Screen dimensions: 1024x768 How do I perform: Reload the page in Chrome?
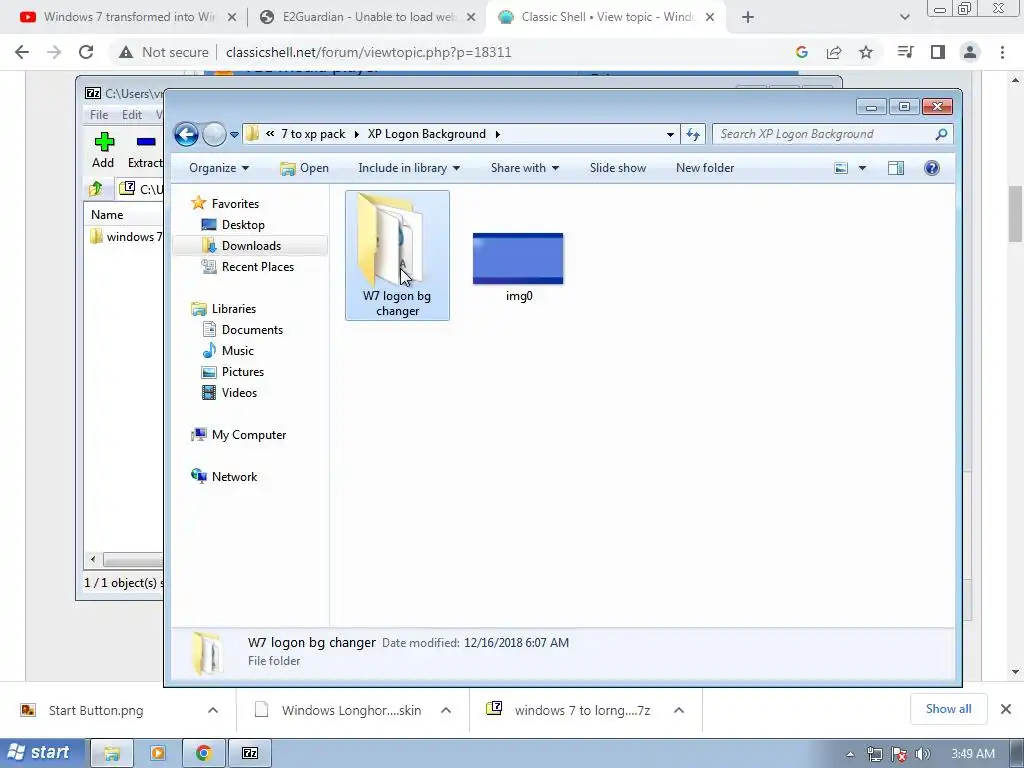86,52
